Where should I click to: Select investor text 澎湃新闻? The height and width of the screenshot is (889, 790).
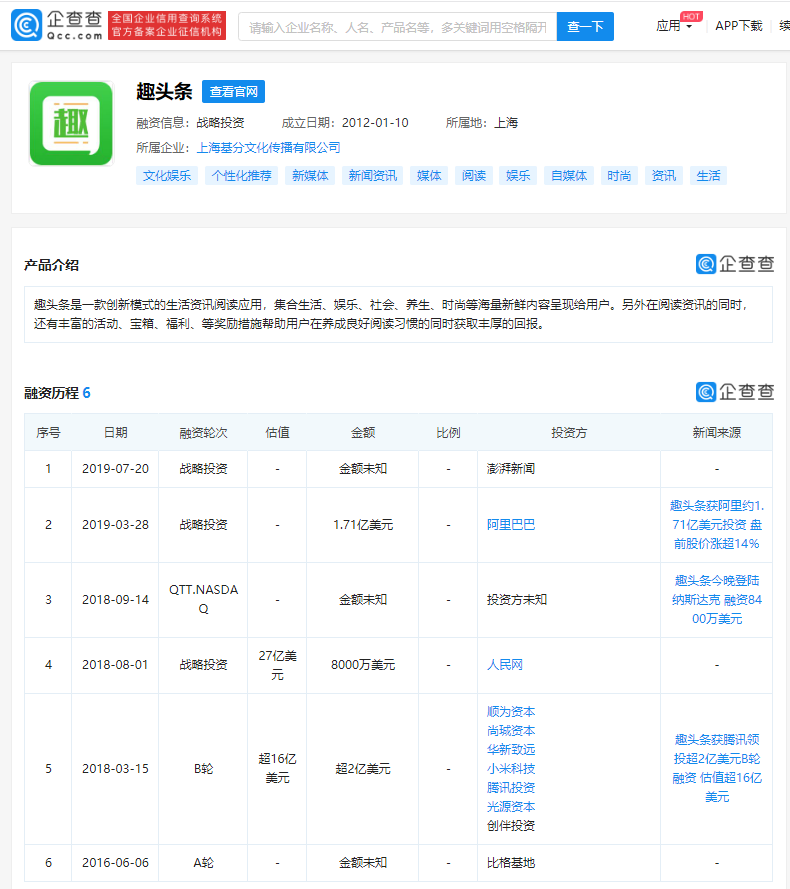pos(510,469)
